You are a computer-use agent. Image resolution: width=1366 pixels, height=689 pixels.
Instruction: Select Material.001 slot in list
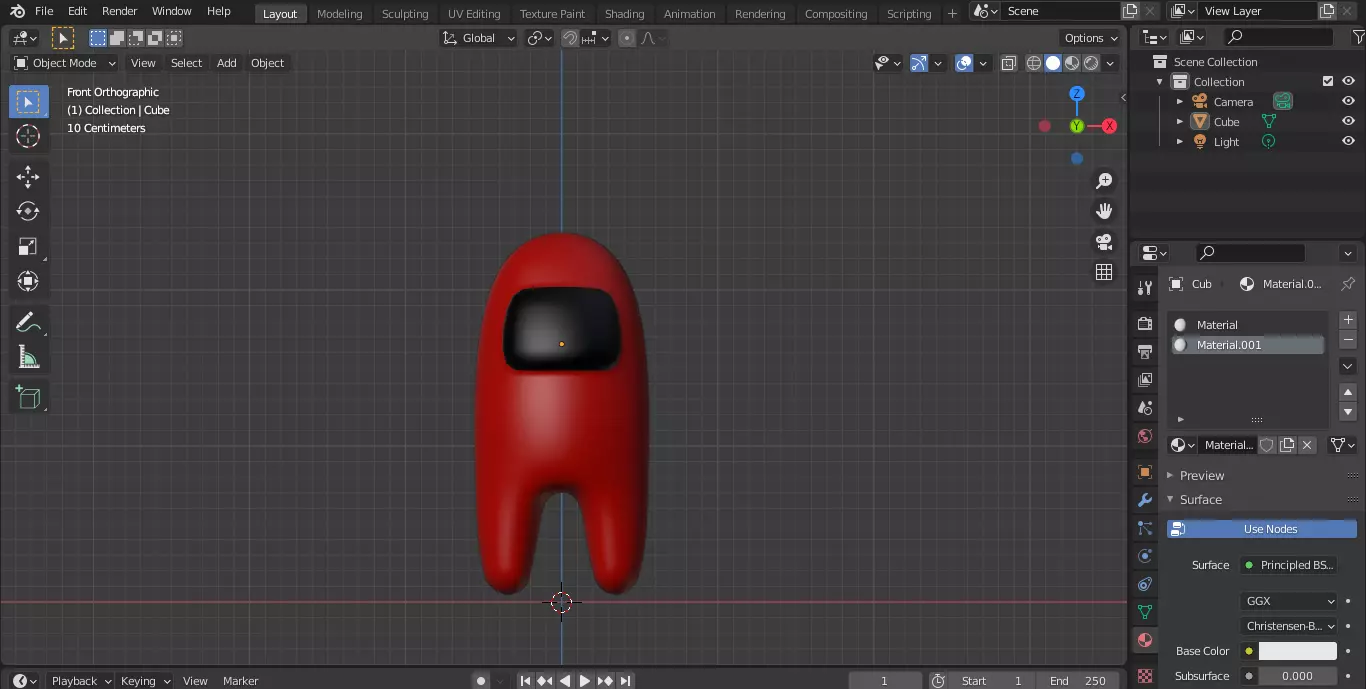point(1248,345)
